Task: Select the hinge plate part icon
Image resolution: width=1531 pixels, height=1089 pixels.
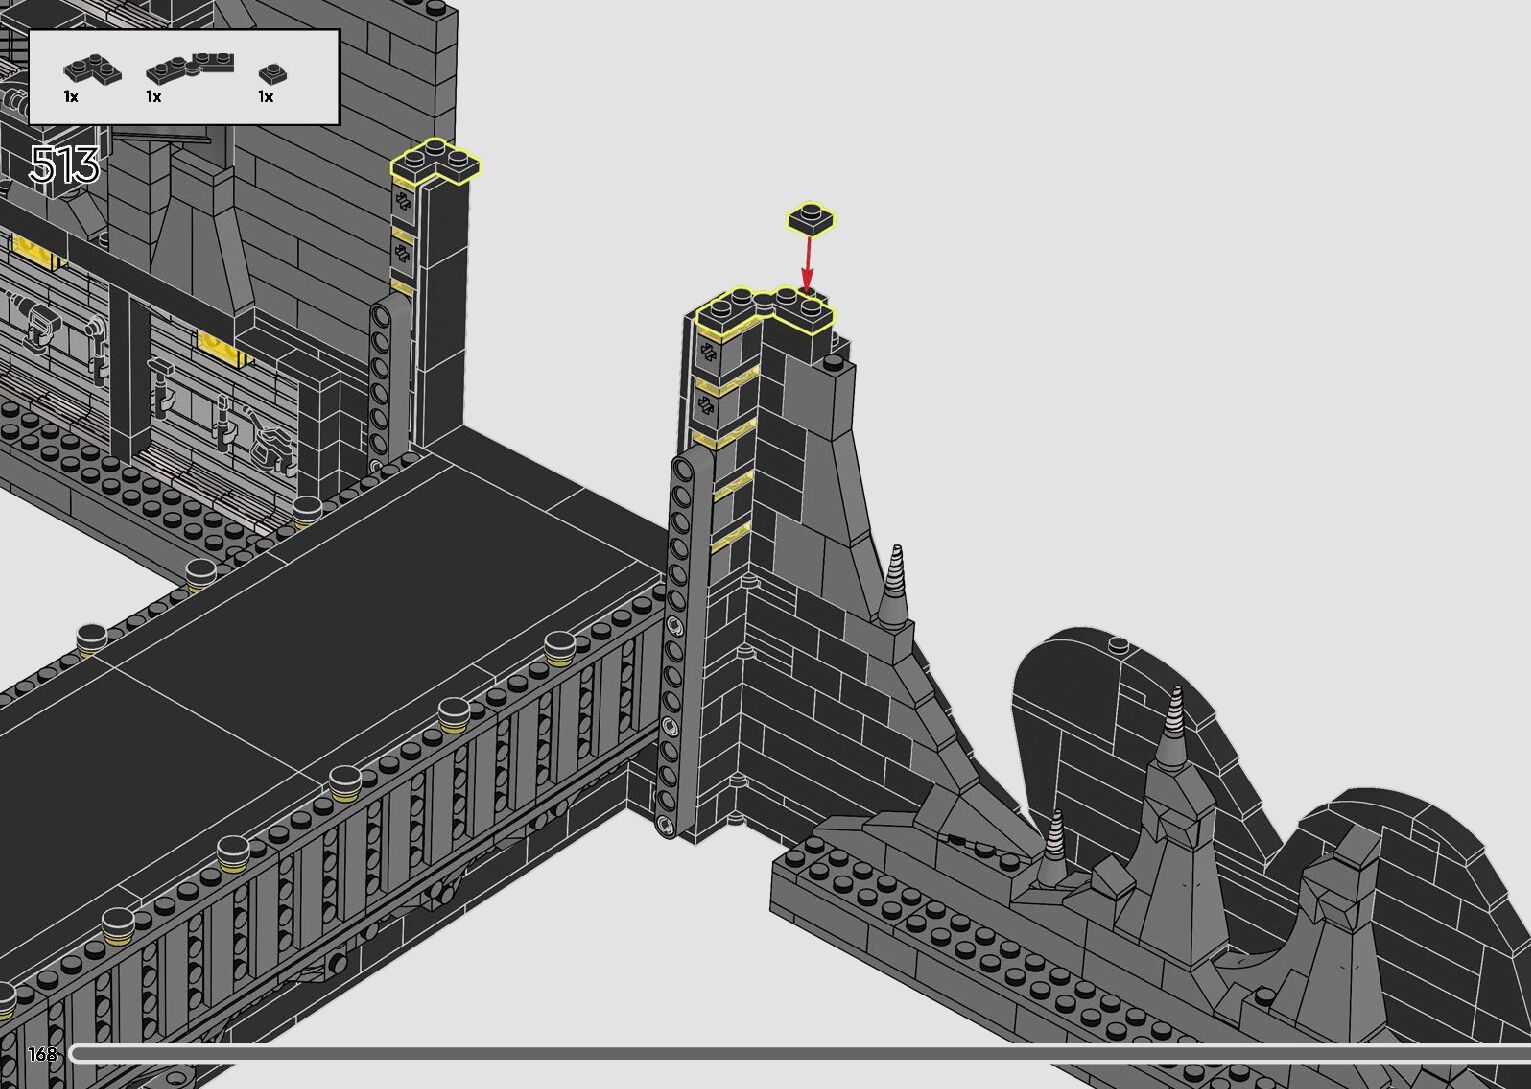Action: [x=190, y=68]
